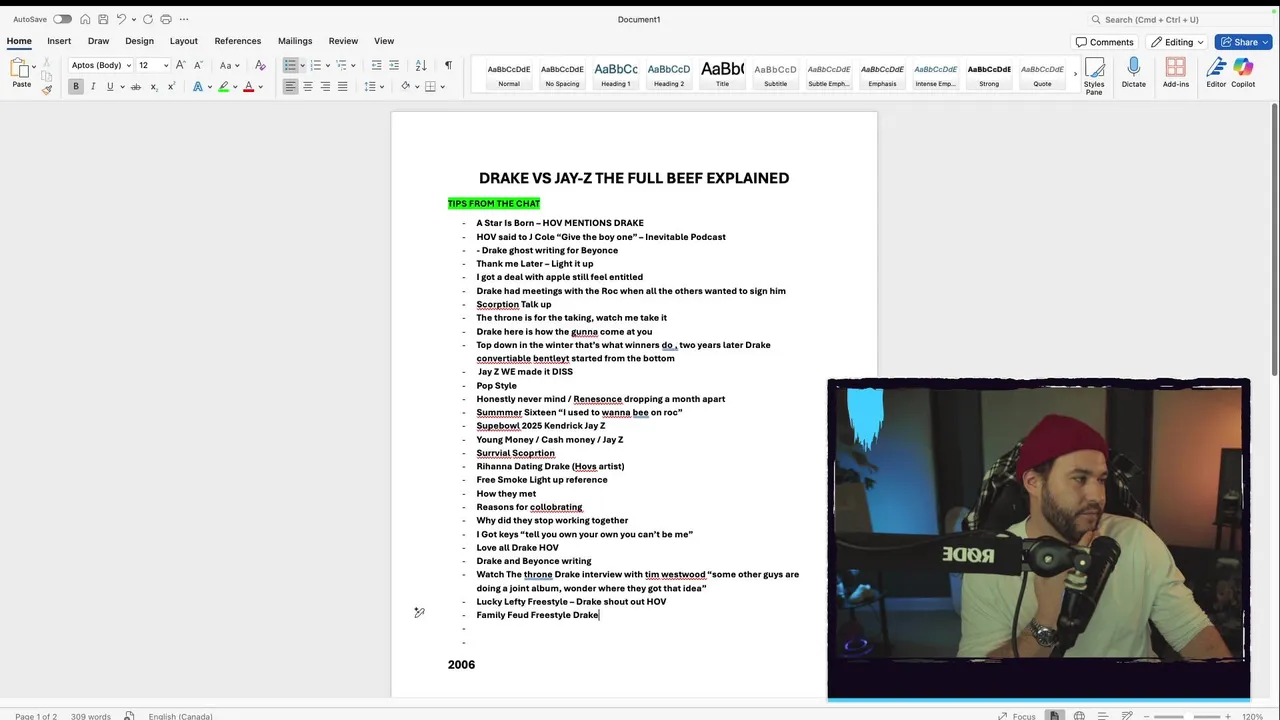Open the Copilot assistant

point(1243,73)
